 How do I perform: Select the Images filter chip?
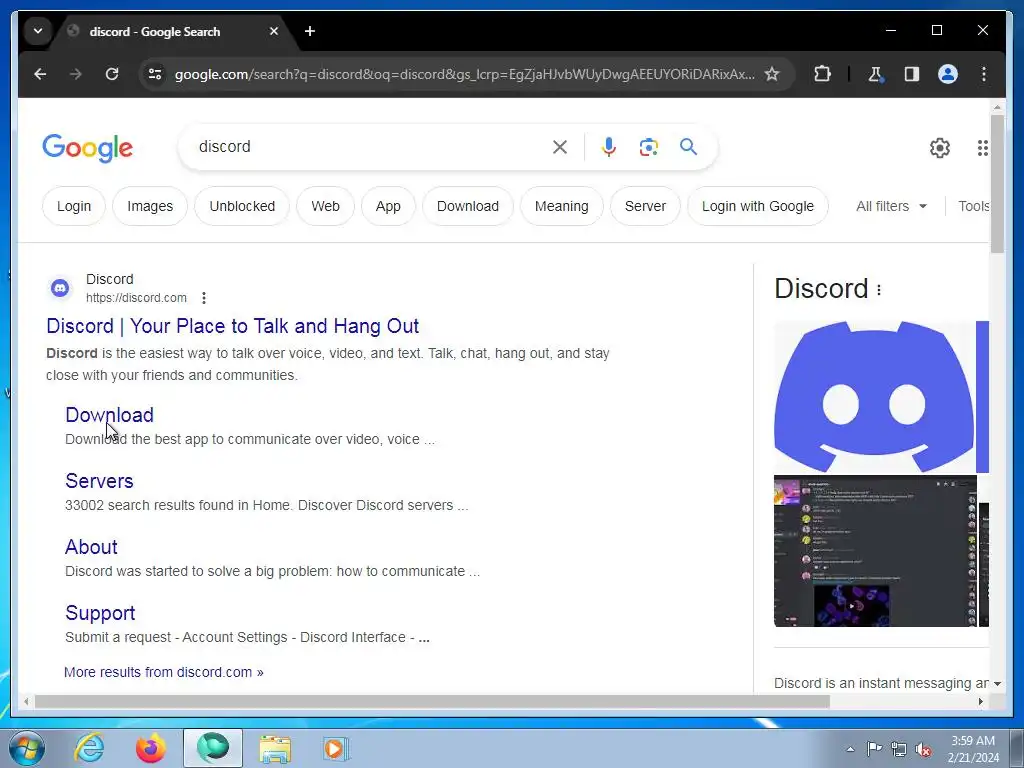point(150,206)
